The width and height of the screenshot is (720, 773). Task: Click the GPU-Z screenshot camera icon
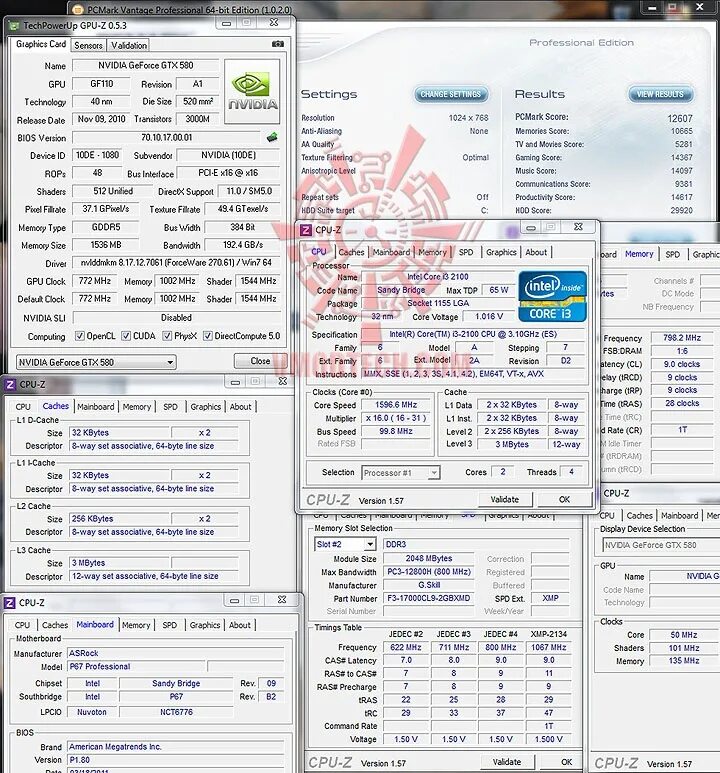tap(278, 44)
